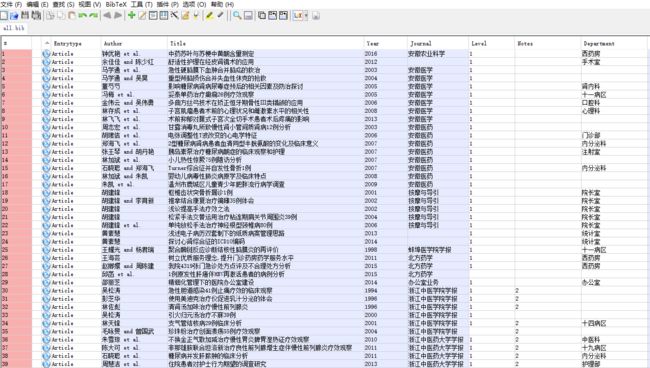
Task: Open the BibTeX menu
Action: coord(116,4)
